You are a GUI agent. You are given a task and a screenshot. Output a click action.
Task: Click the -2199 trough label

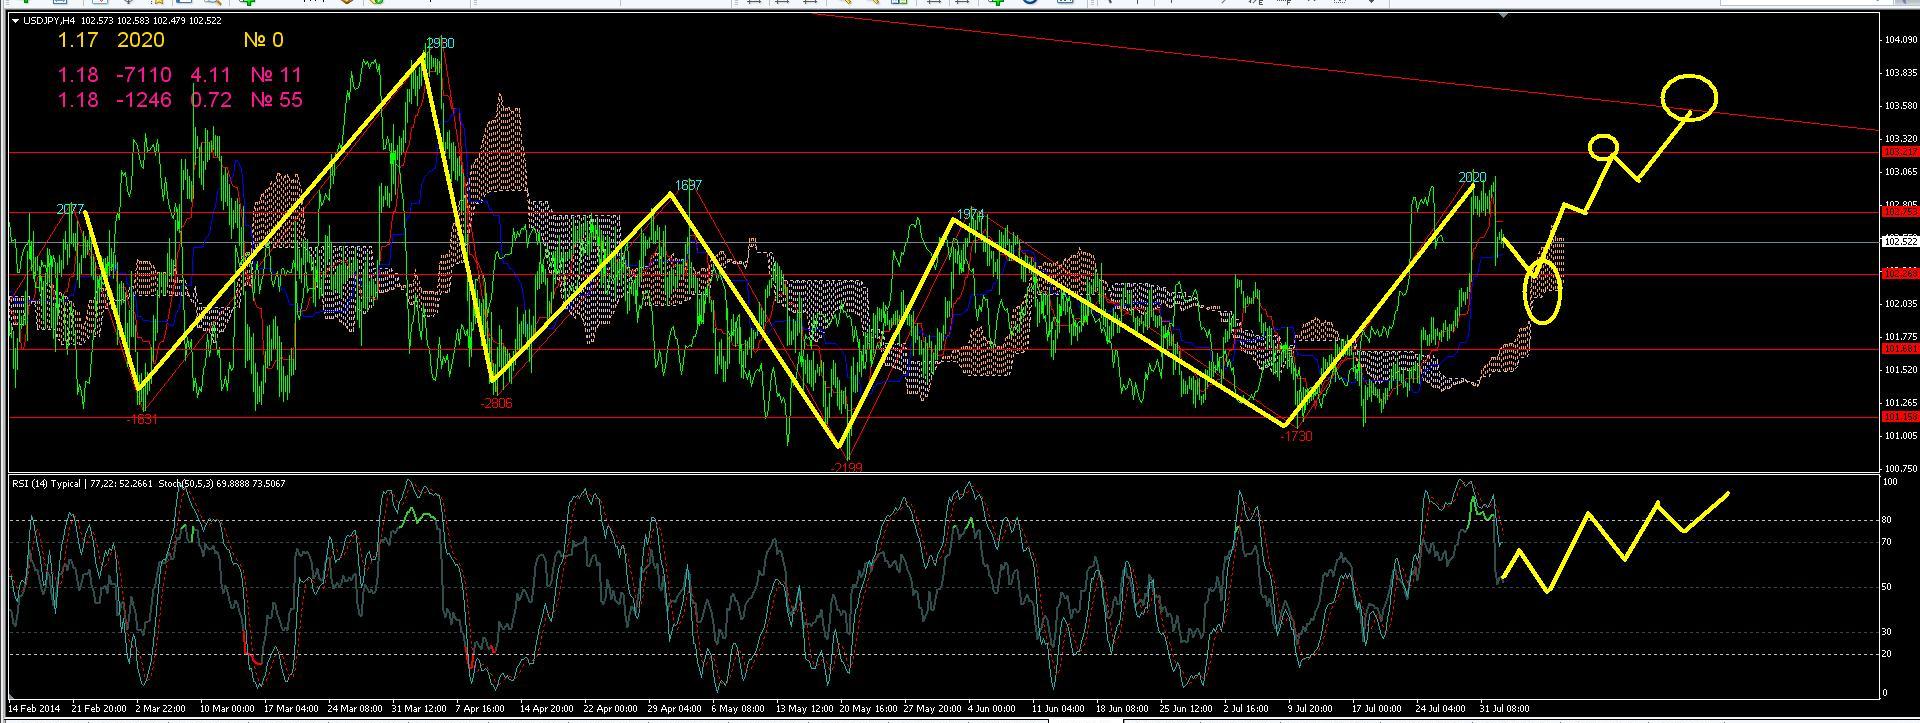[x=846, y=468]
